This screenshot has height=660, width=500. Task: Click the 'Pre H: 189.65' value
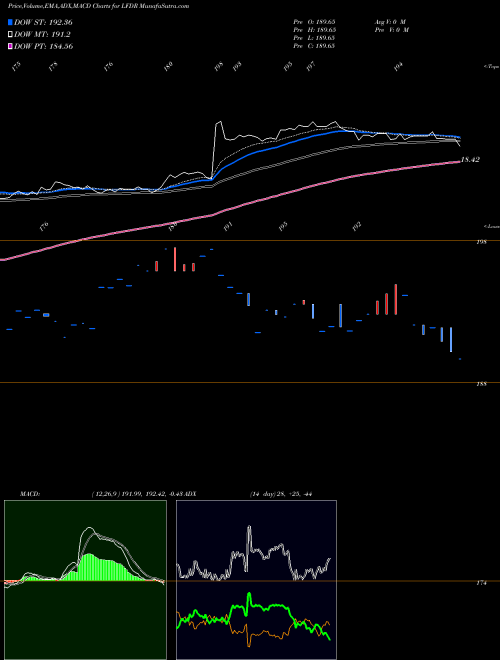(x=314, y=30)
